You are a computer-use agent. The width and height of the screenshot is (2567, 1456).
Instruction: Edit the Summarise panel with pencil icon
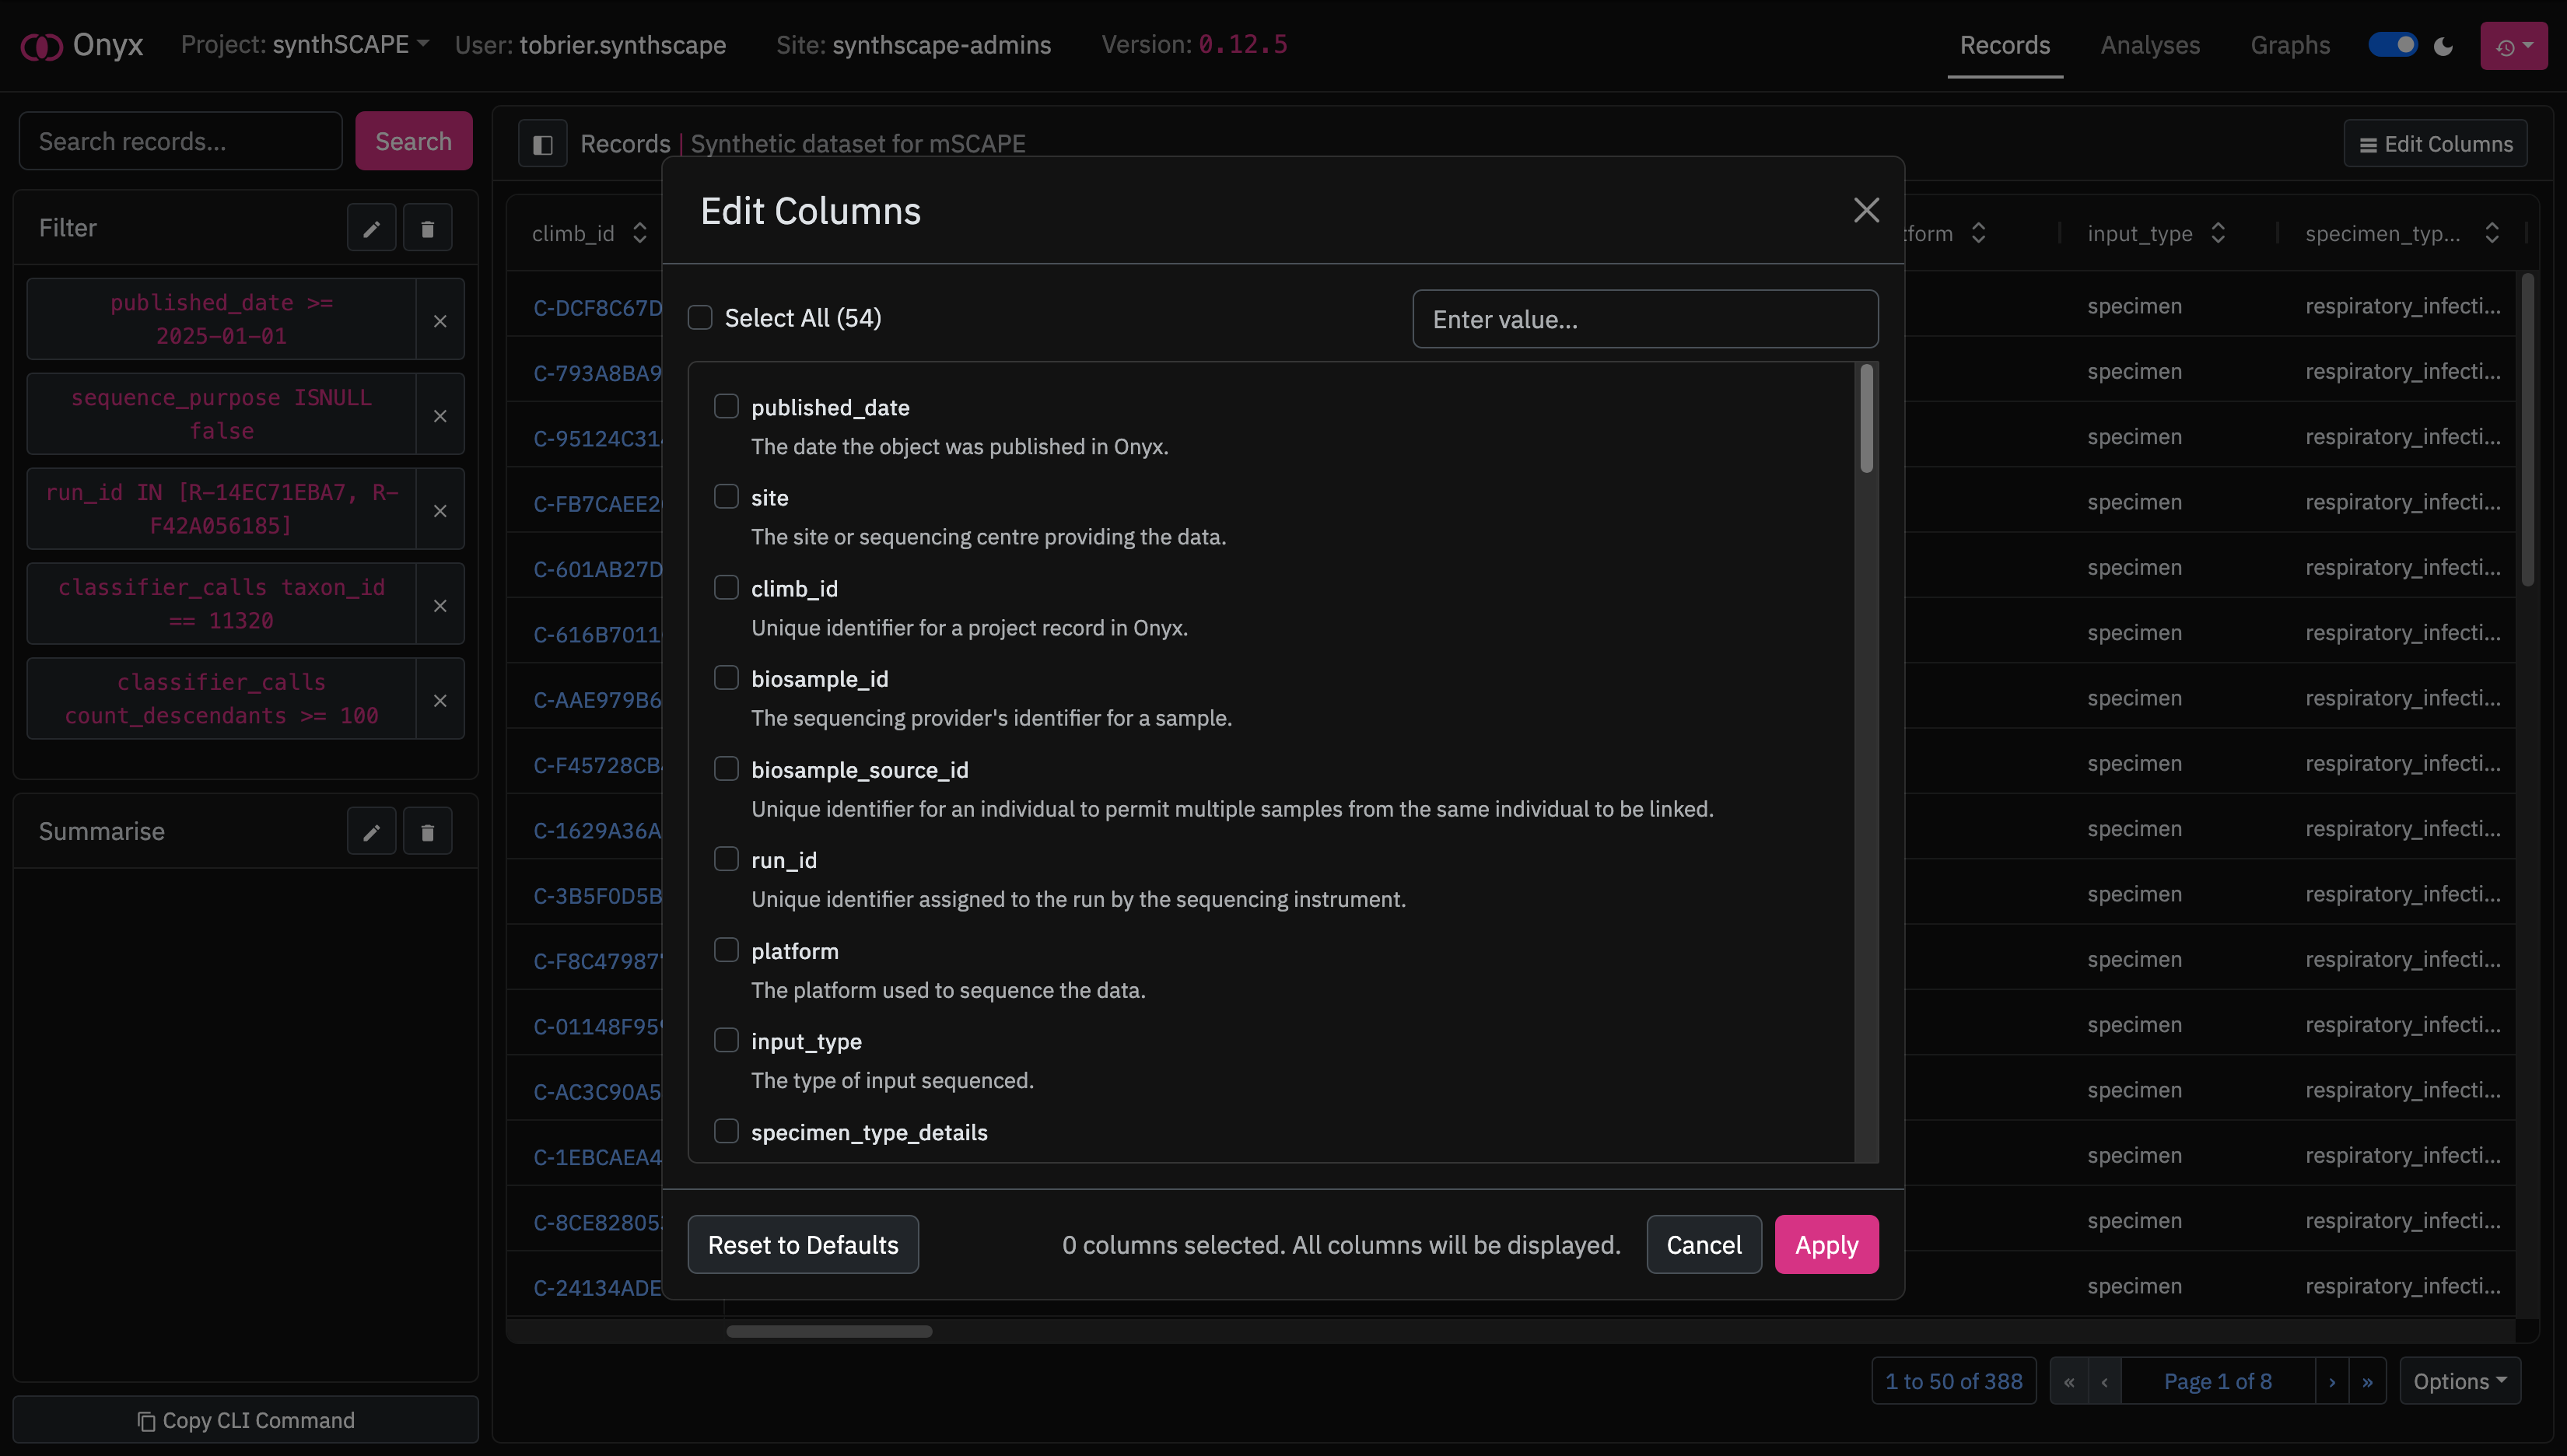tap(371, 832)
